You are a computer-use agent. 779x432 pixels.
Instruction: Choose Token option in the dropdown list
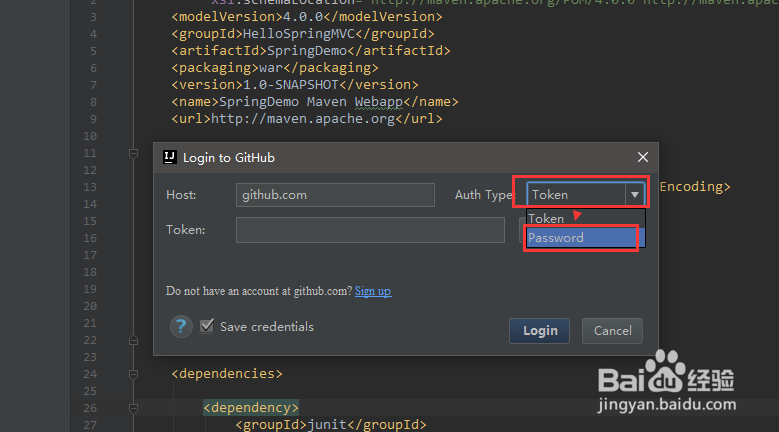(547, 218)
